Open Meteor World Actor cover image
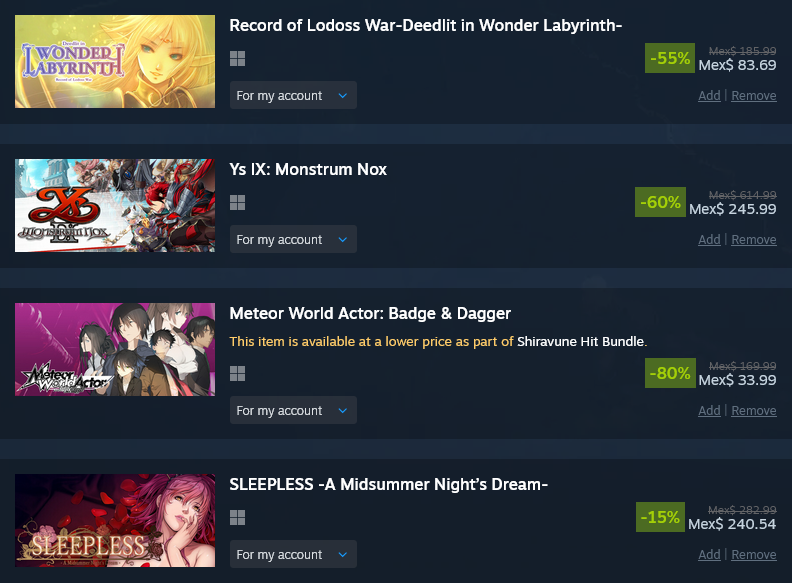This screenshot has width=792, height=583. click(115, 349)
